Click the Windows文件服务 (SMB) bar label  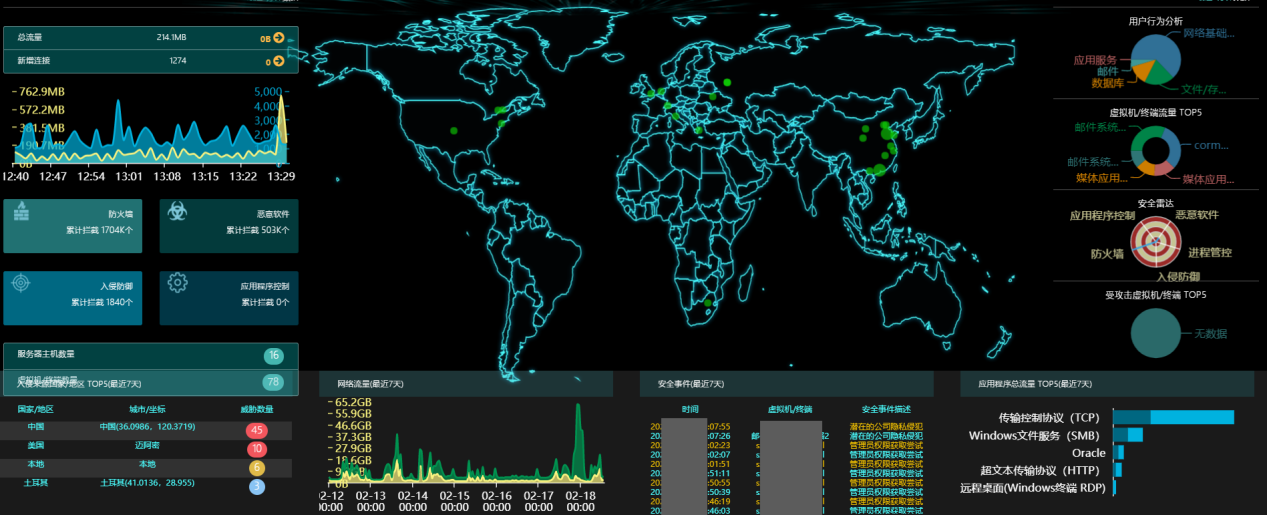click(x=1034, y=435)
